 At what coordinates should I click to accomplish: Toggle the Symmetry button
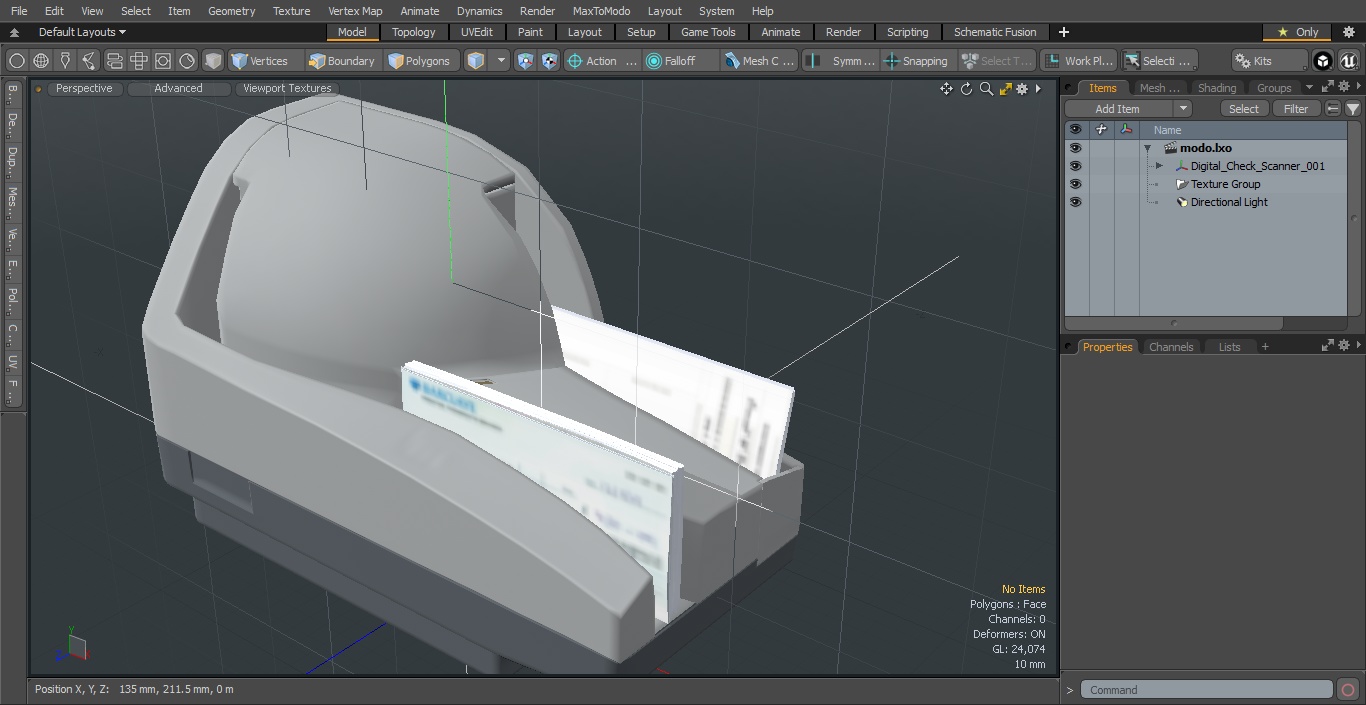(x=842, y=61)
